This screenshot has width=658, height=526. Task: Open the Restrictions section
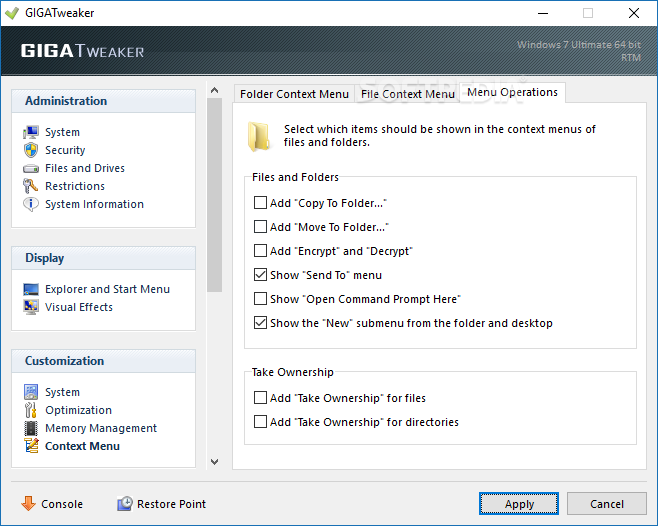coord(75,186)
